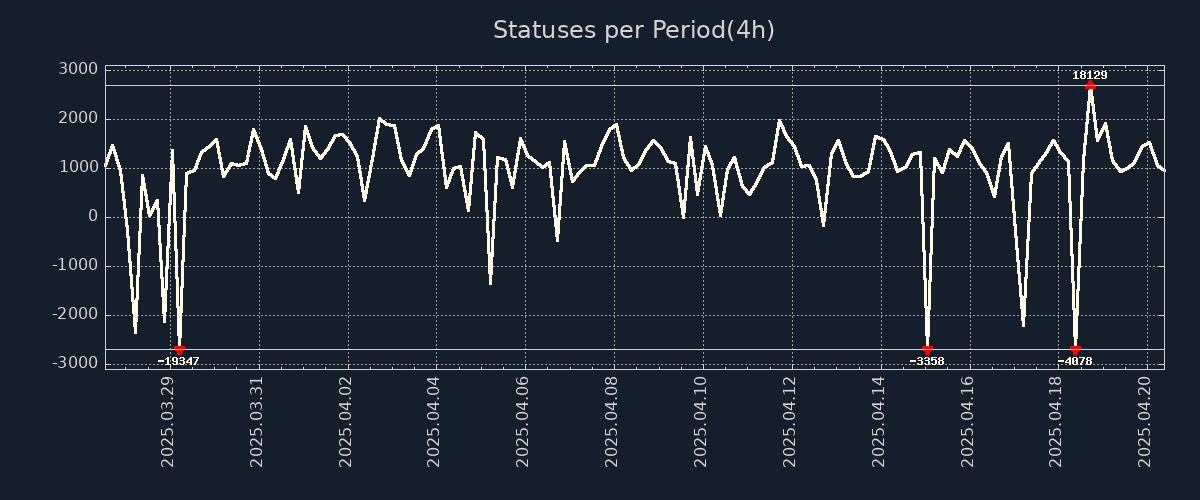Image resolution: width=1200 pixels, height=500 pixels.
Task: Click the 3000 y-axis label
Action: click(78, 69)
